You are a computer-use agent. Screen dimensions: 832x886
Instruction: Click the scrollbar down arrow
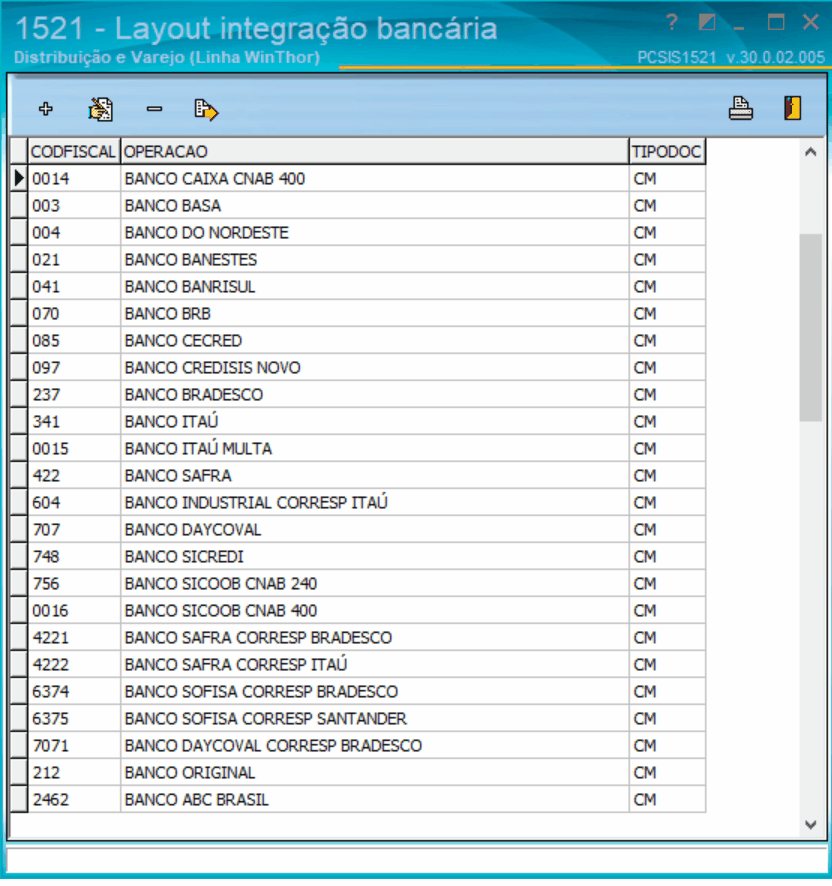pos(811,824)
